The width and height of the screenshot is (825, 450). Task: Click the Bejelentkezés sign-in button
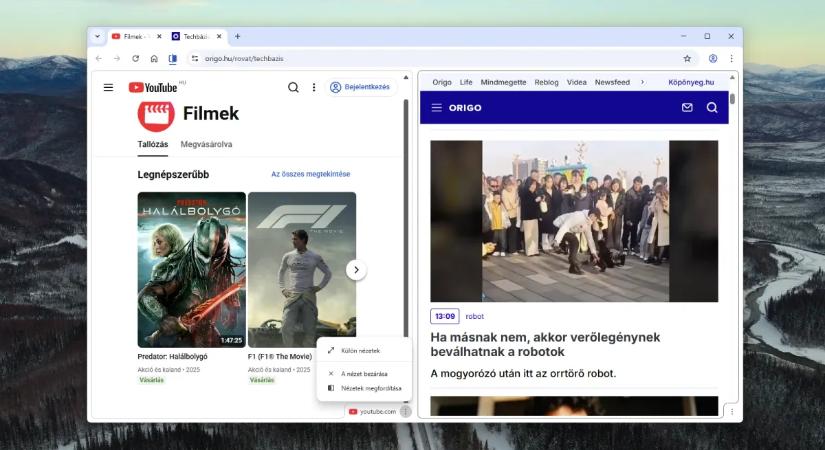(360, 87)
